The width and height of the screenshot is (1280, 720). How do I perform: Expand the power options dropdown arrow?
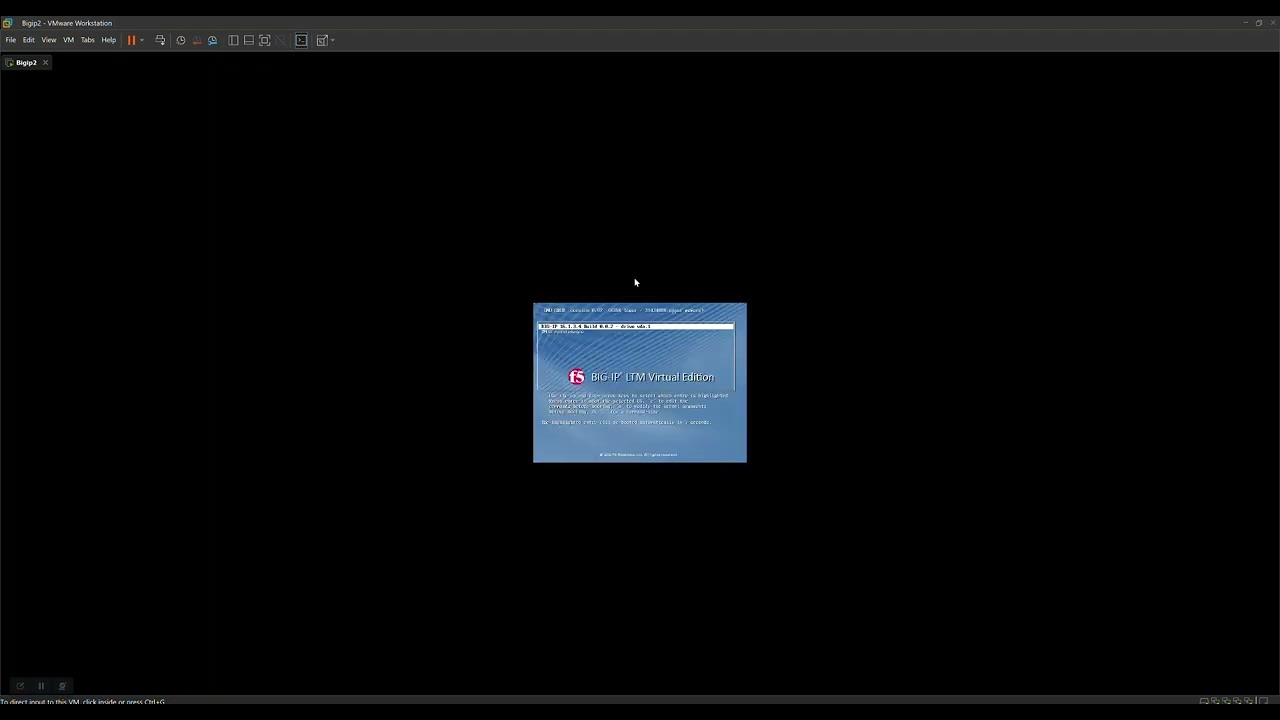[142, 40]
